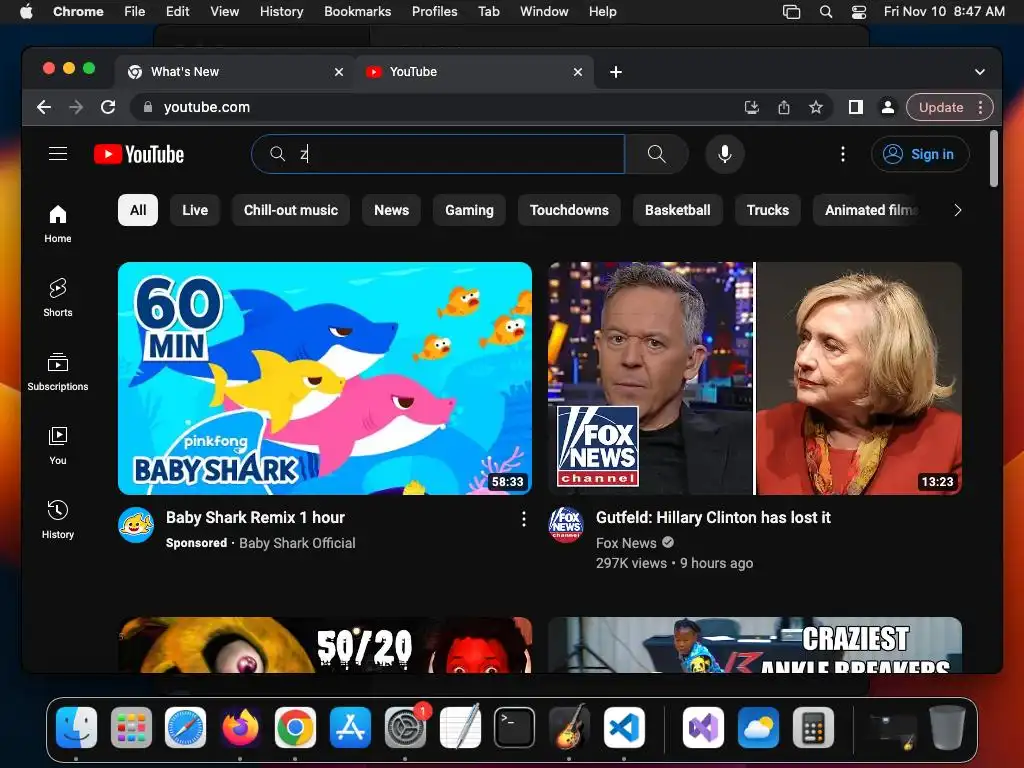Open the You section in sidebar
Viewport: 1024px width, 768px height.
point(57,445)
